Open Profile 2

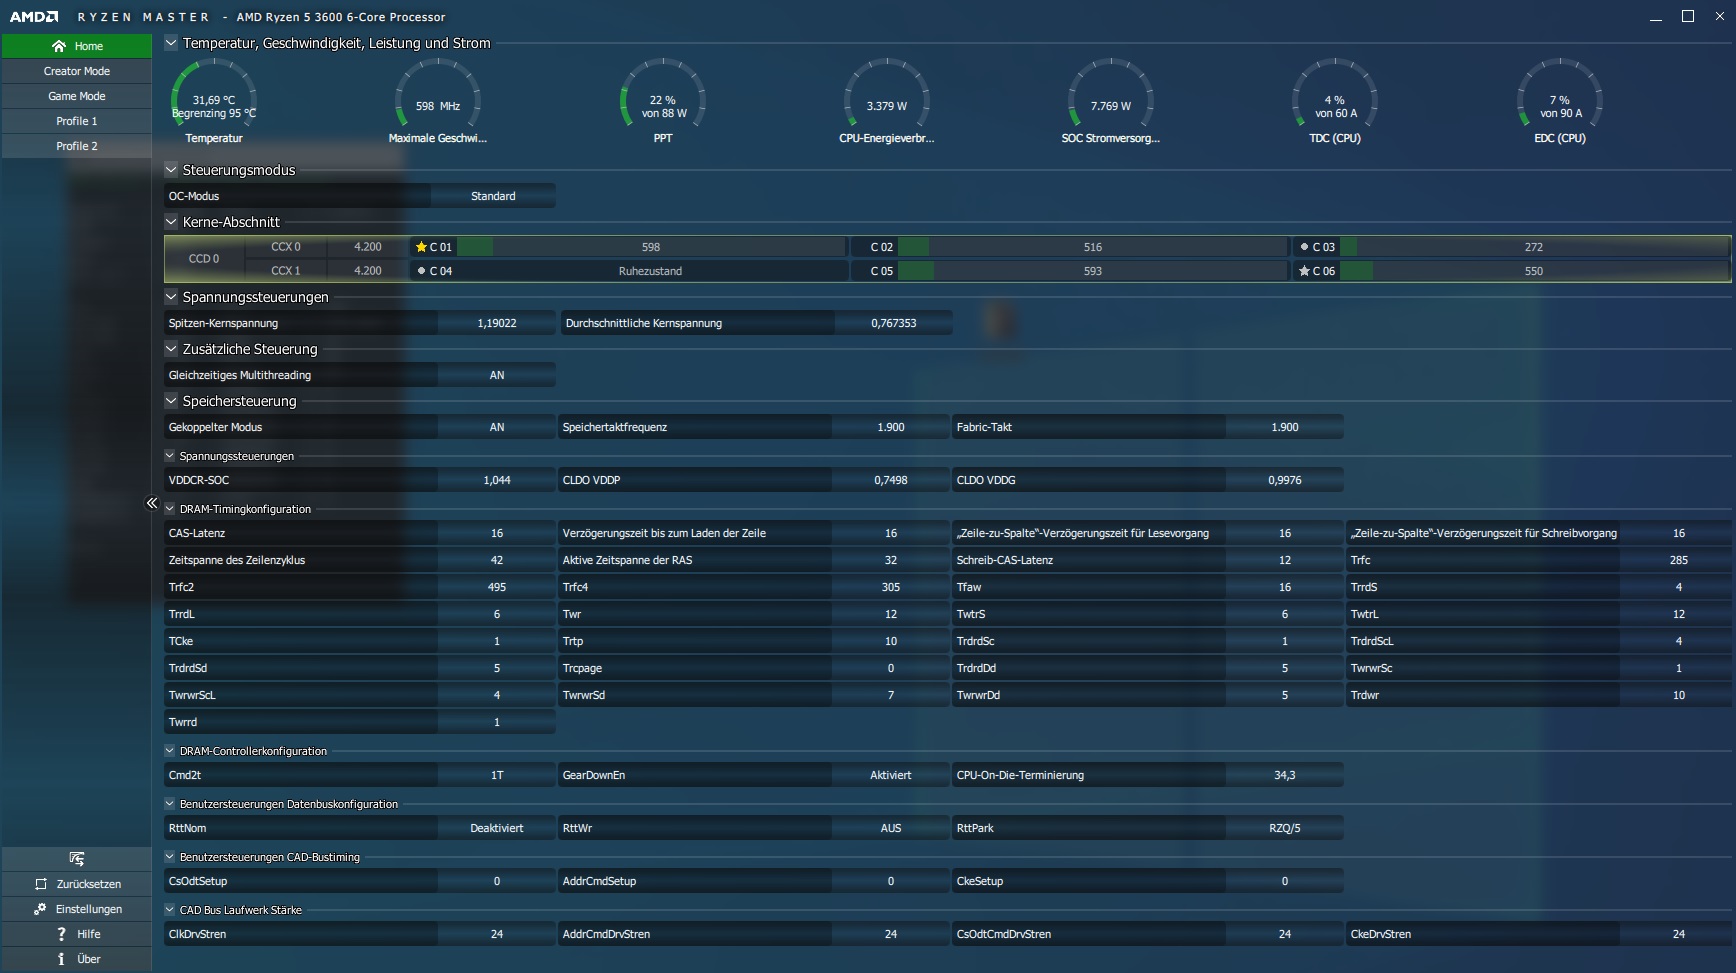click(x=77, y=146)
